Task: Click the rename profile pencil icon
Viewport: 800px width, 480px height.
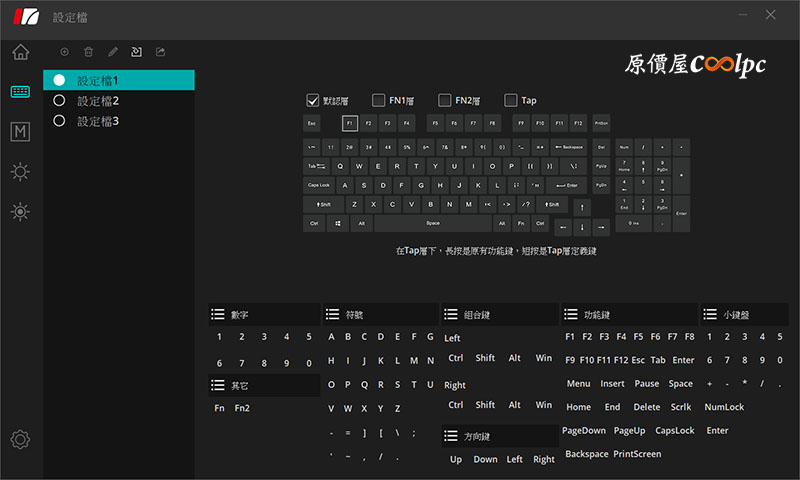Action: tap(113, 52)
